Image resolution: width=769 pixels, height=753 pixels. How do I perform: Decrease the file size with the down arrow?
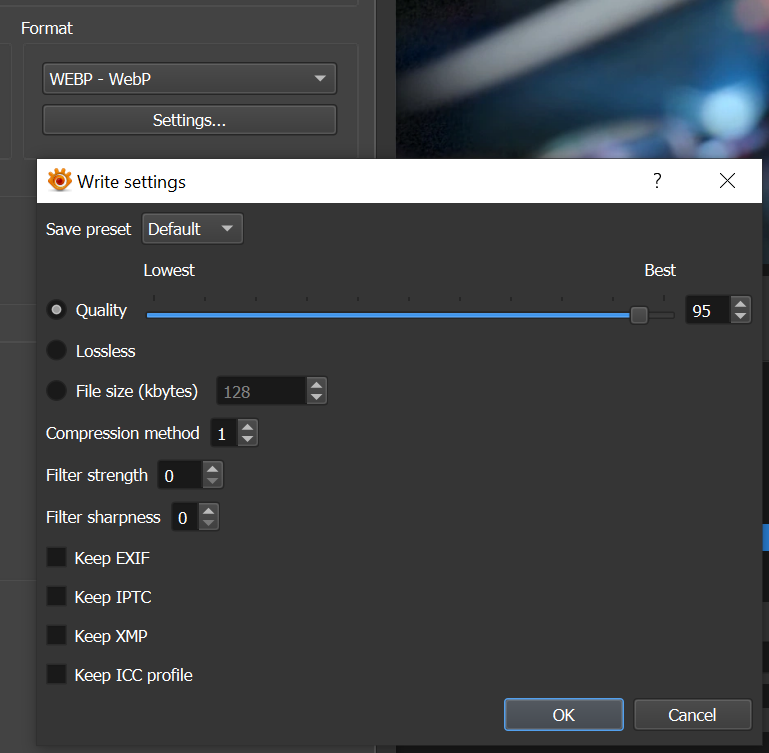316,397
